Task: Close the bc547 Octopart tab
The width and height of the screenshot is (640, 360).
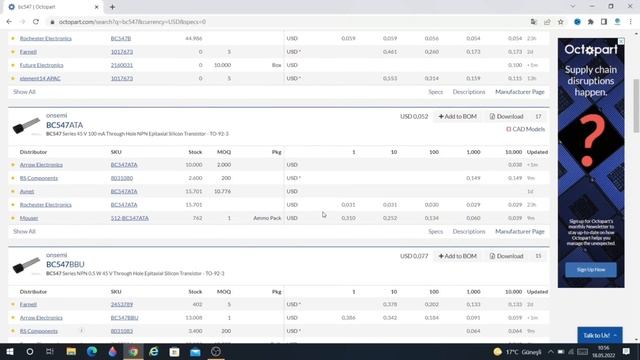Action: pyautogui.click(x=96, y=7)
